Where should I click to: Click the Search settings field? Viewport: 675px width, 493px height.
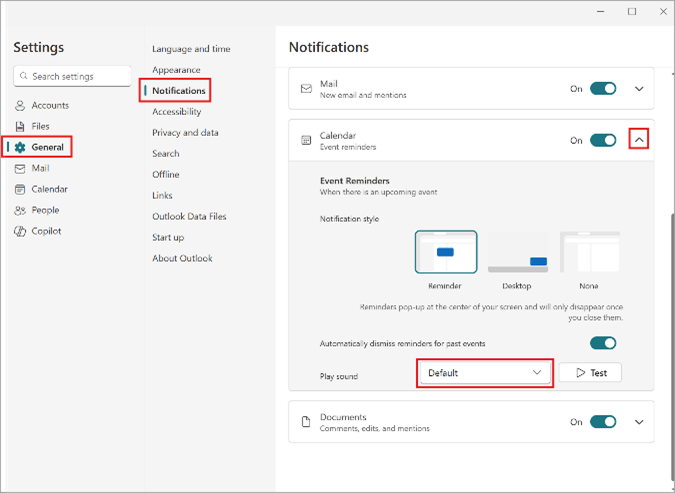pos(72,77)
